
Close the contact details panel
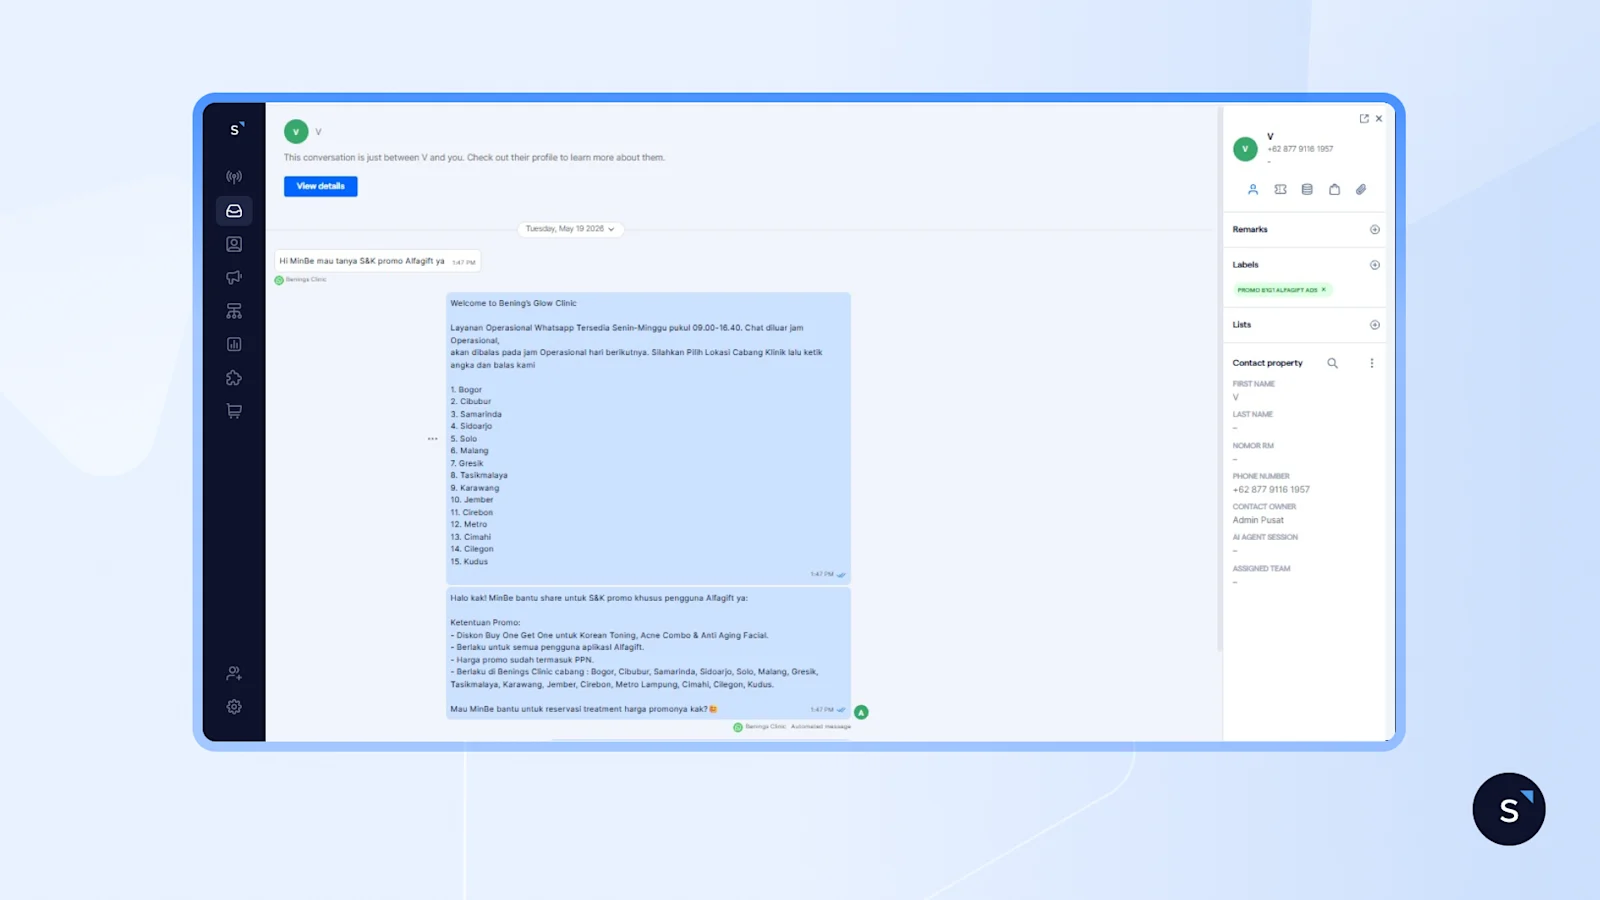(1379, 118)
